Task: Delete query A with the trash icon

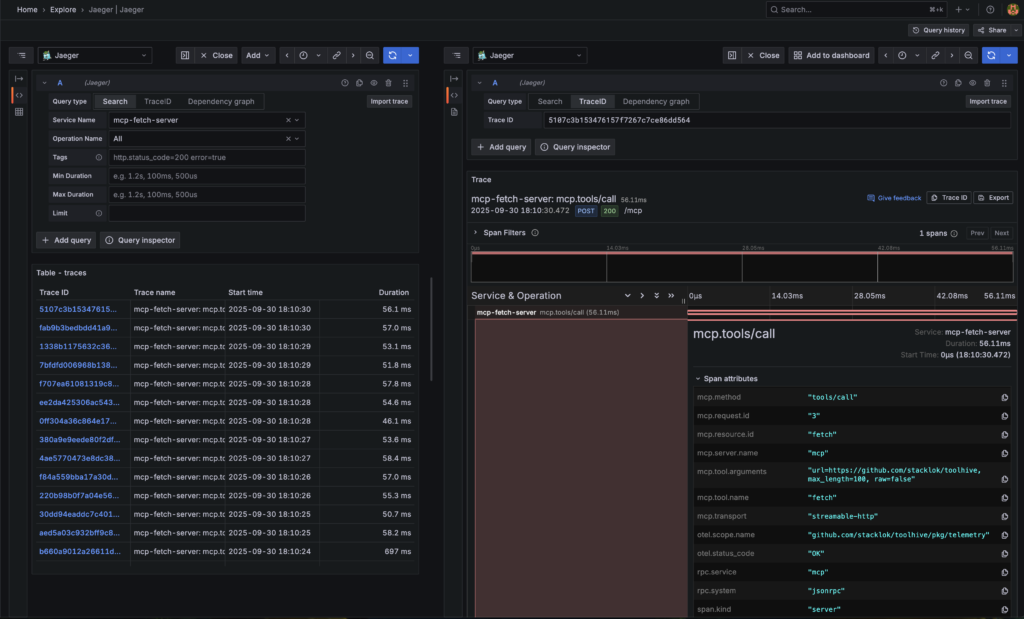Action: [388, 82]
